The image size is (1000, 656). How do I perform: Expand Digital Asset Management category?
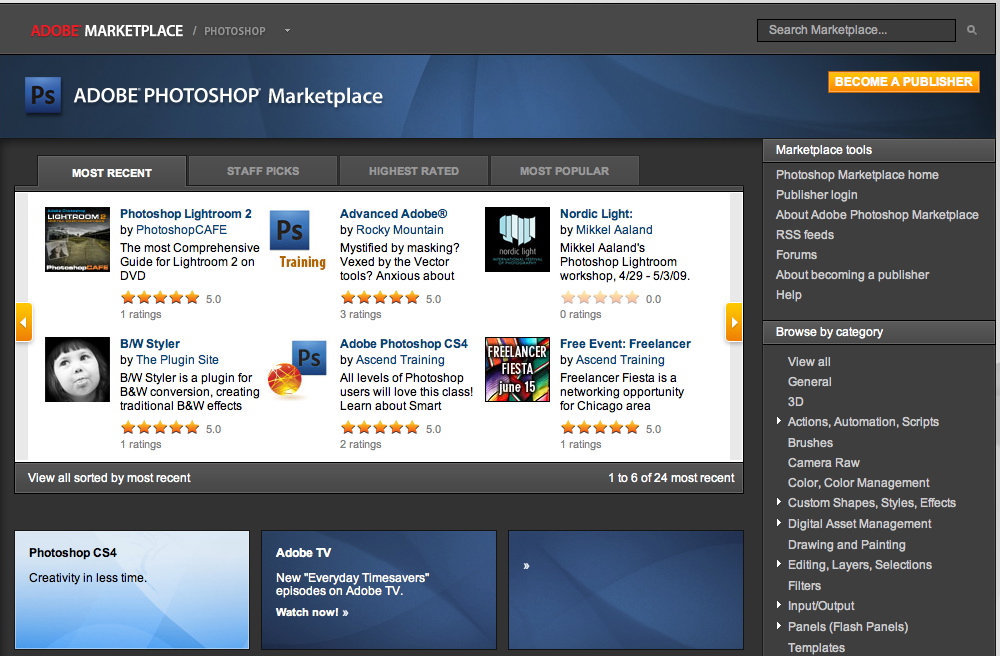(x=779, y=523)
